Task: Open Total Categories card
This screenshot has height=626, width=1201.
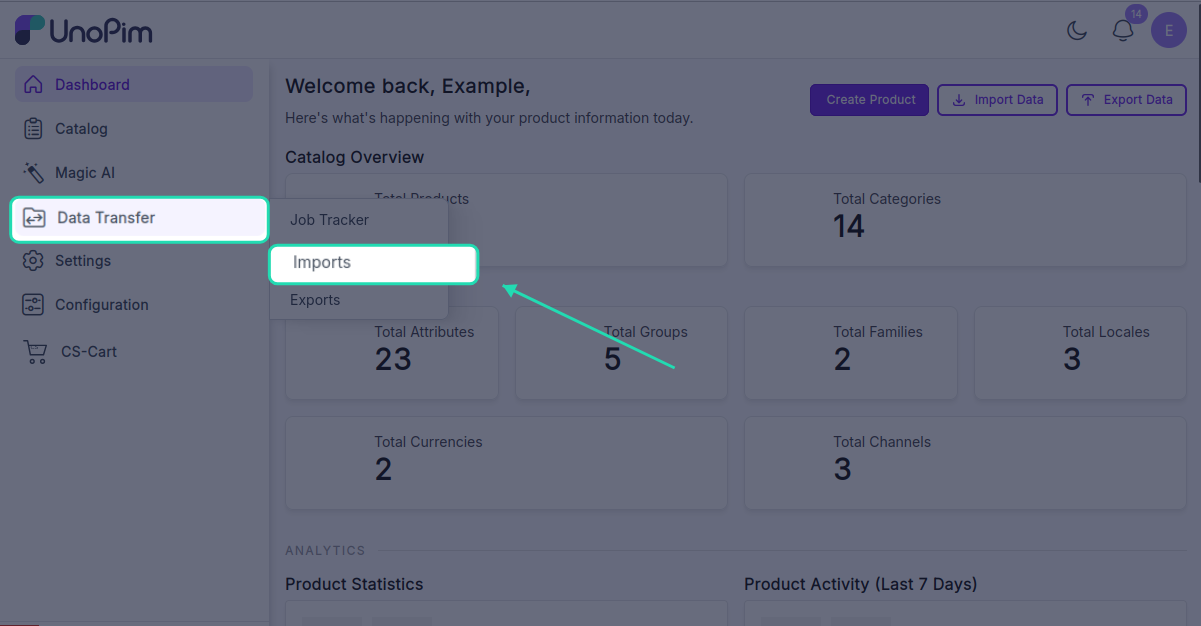Action: pos(965,220)
